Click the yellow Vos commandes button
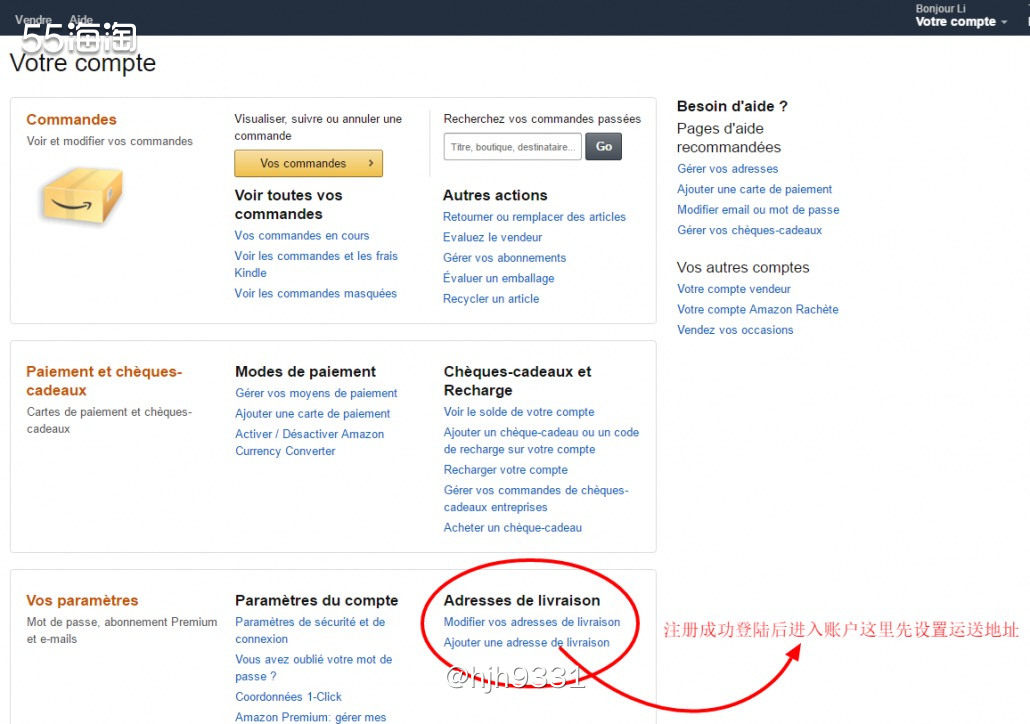The width and height of the screenshot is (1030, 724). 308,163
